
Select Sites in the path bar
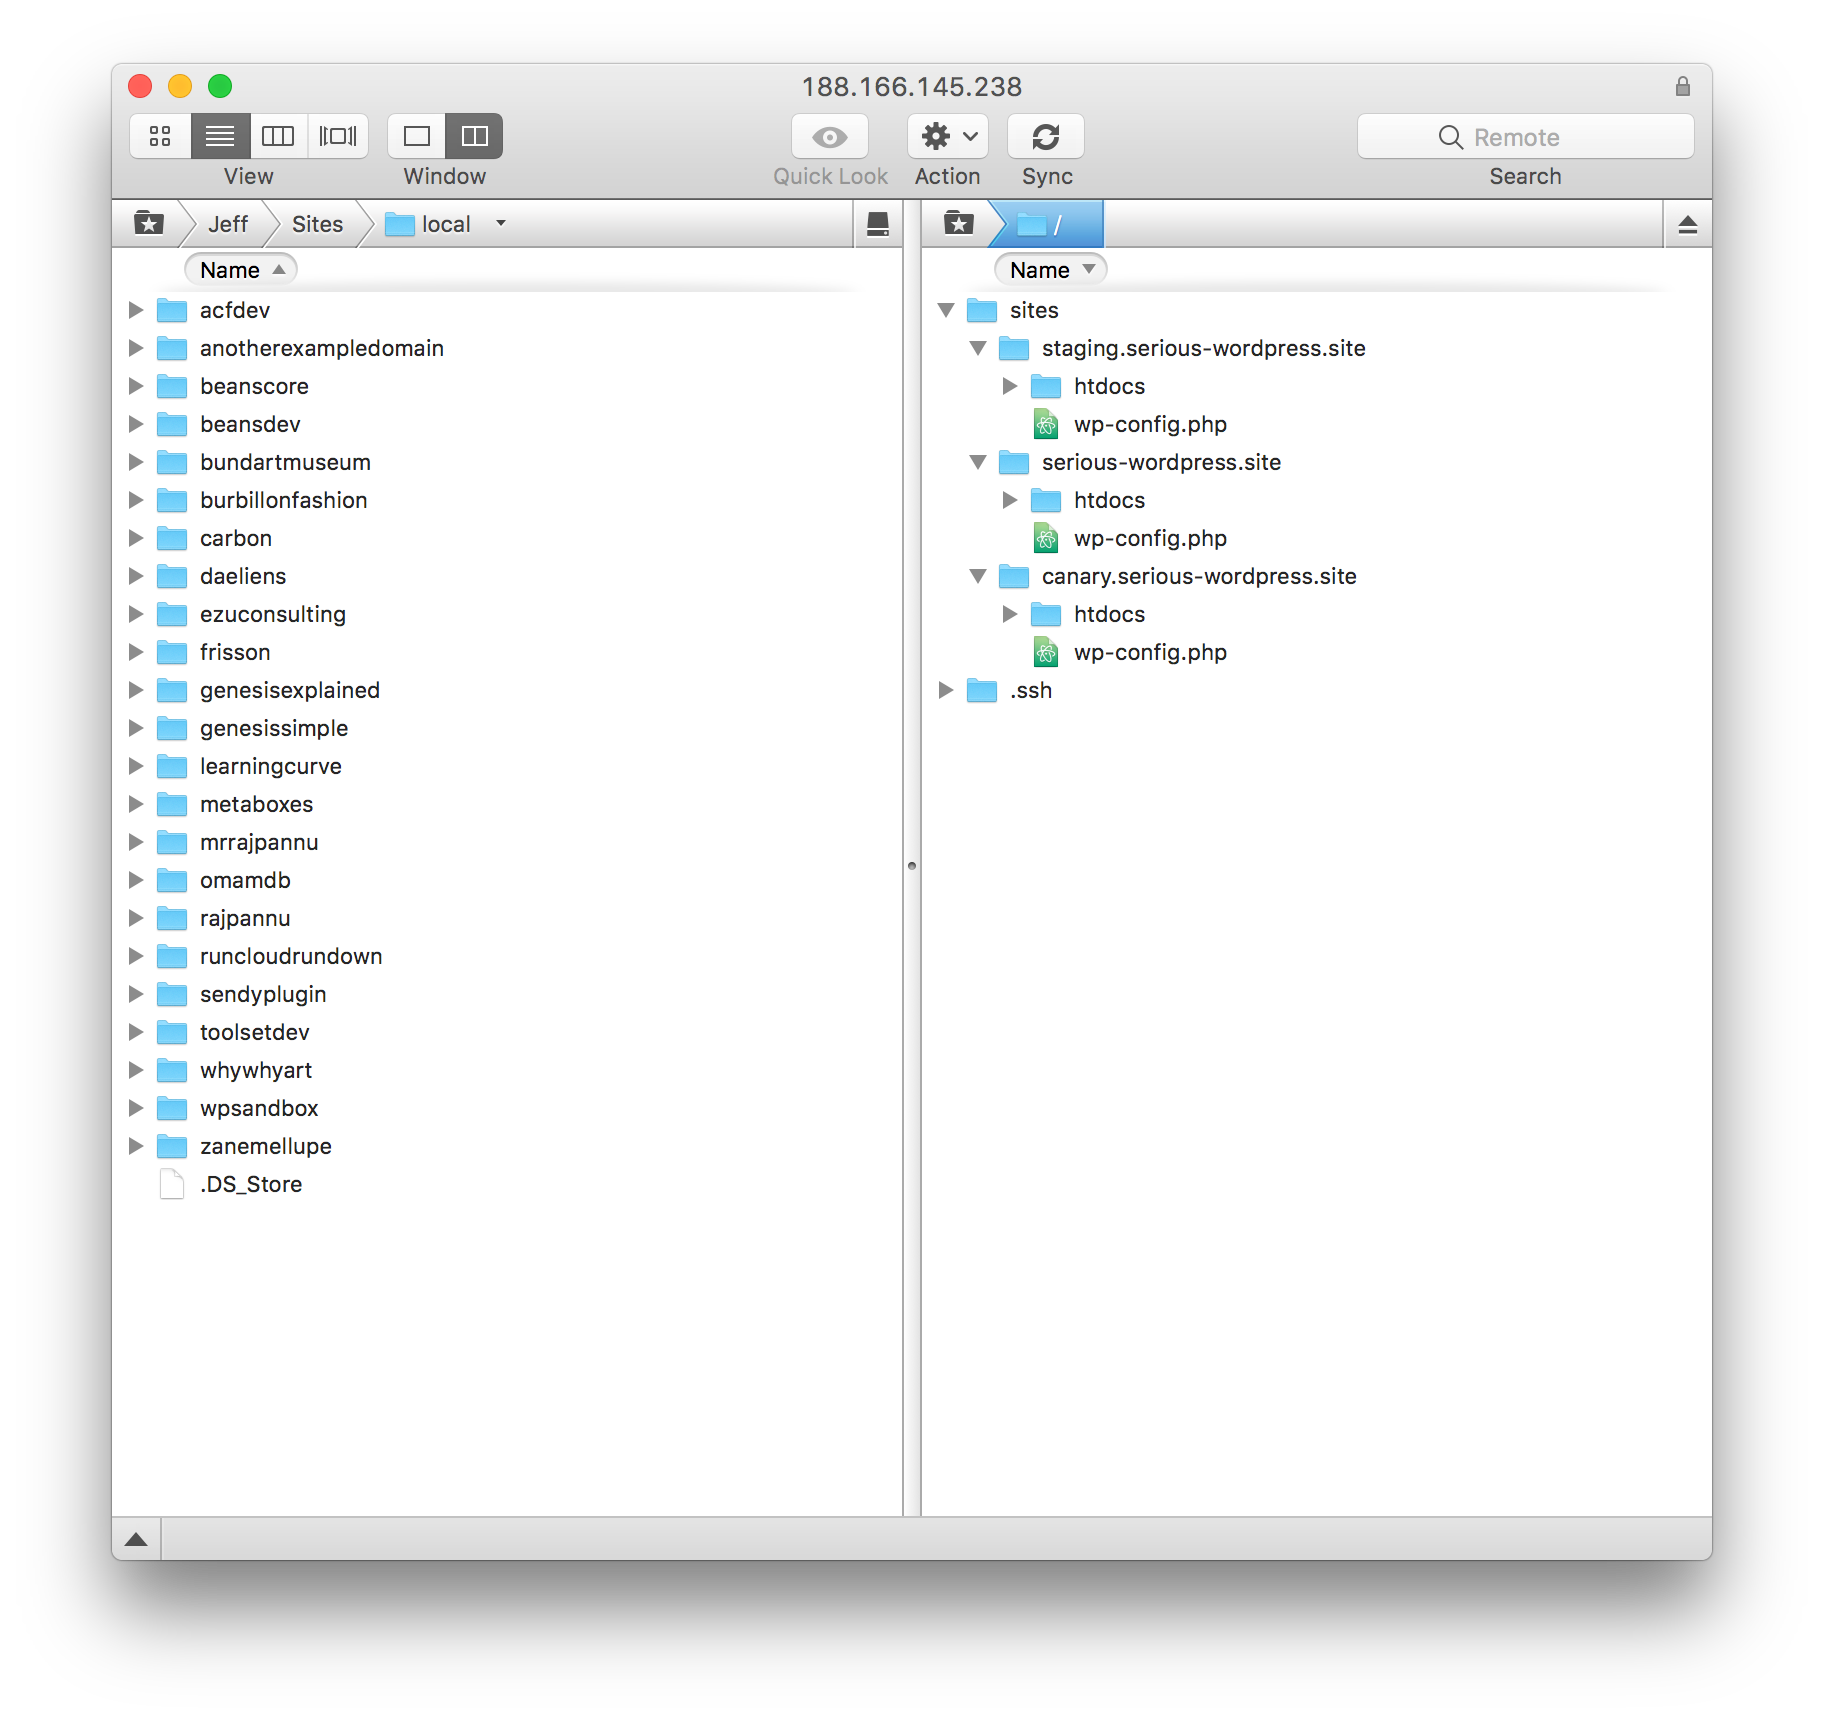click(x=317, y=224)
